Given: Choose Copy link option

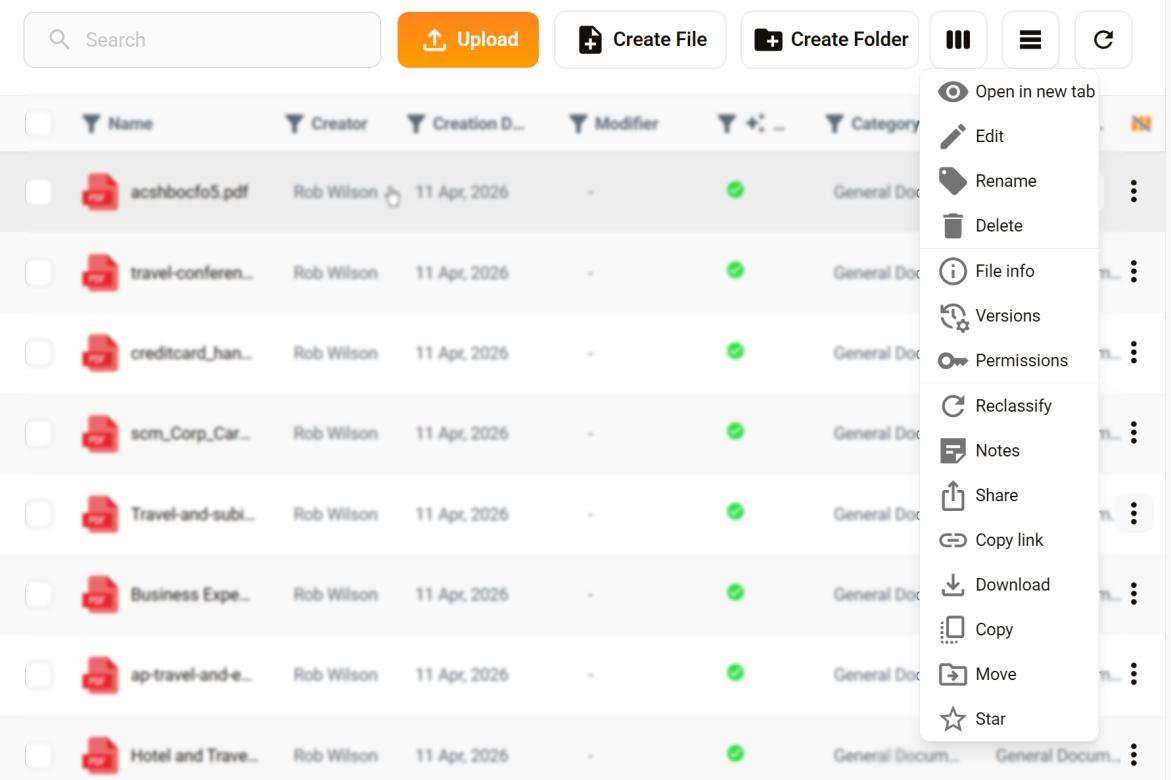Looking at the screenshot, I should pos(1009,540).
